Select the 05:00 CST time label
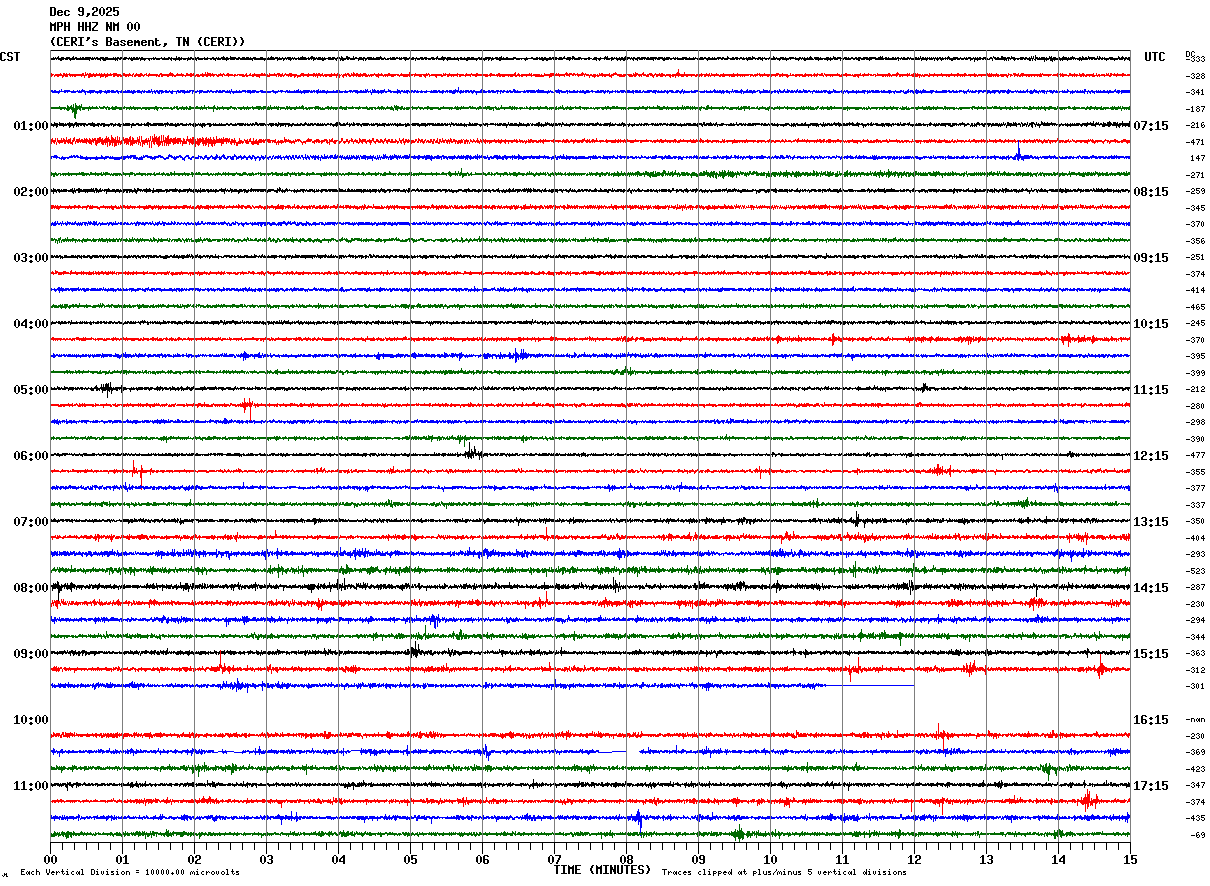The height and width of the screenshot is (886, 1210). (x=31, y=390)
